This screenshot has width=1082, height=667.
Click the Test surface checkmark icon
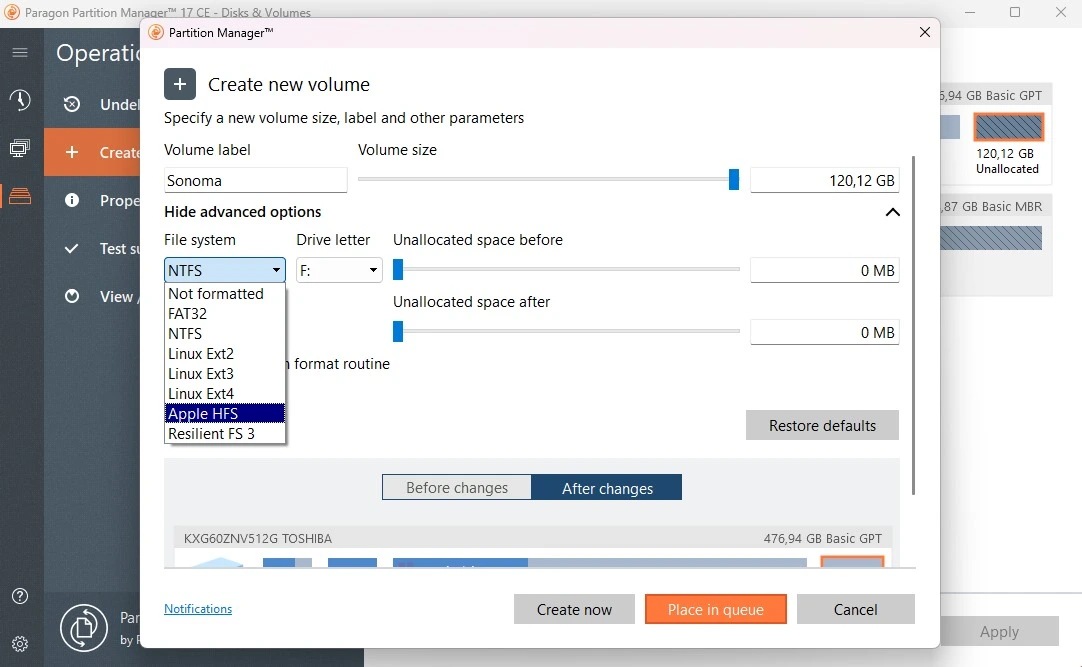(71, 248)
